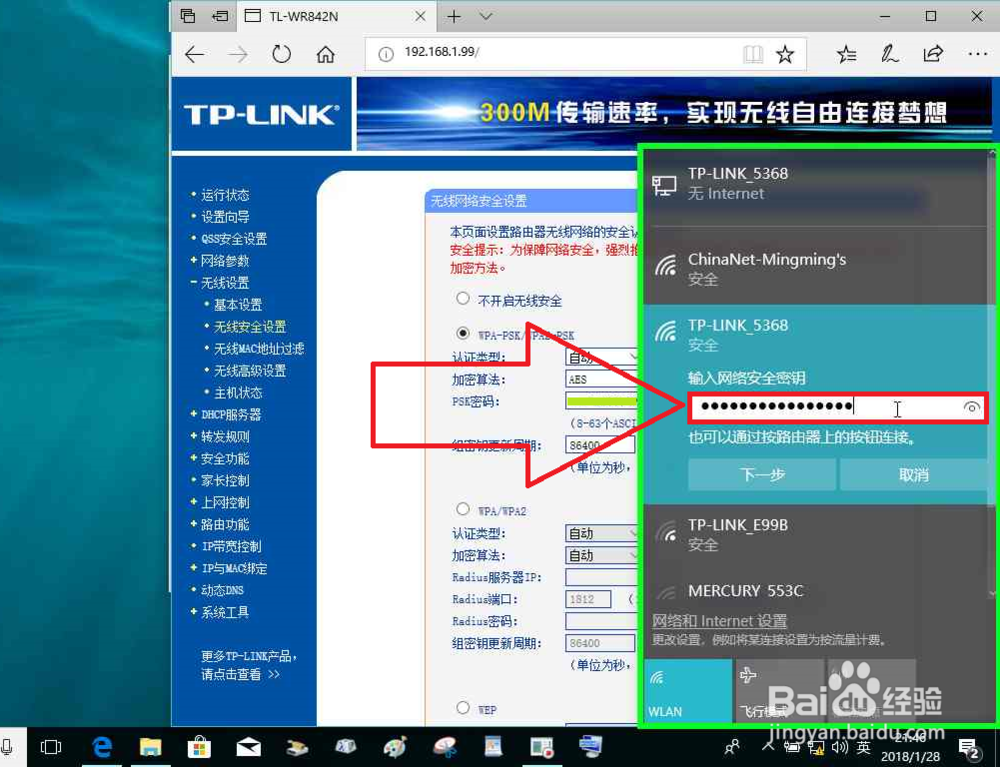Expand 网络参数 menu section
Screen dimensions: 1000x767
pos(224,261)
